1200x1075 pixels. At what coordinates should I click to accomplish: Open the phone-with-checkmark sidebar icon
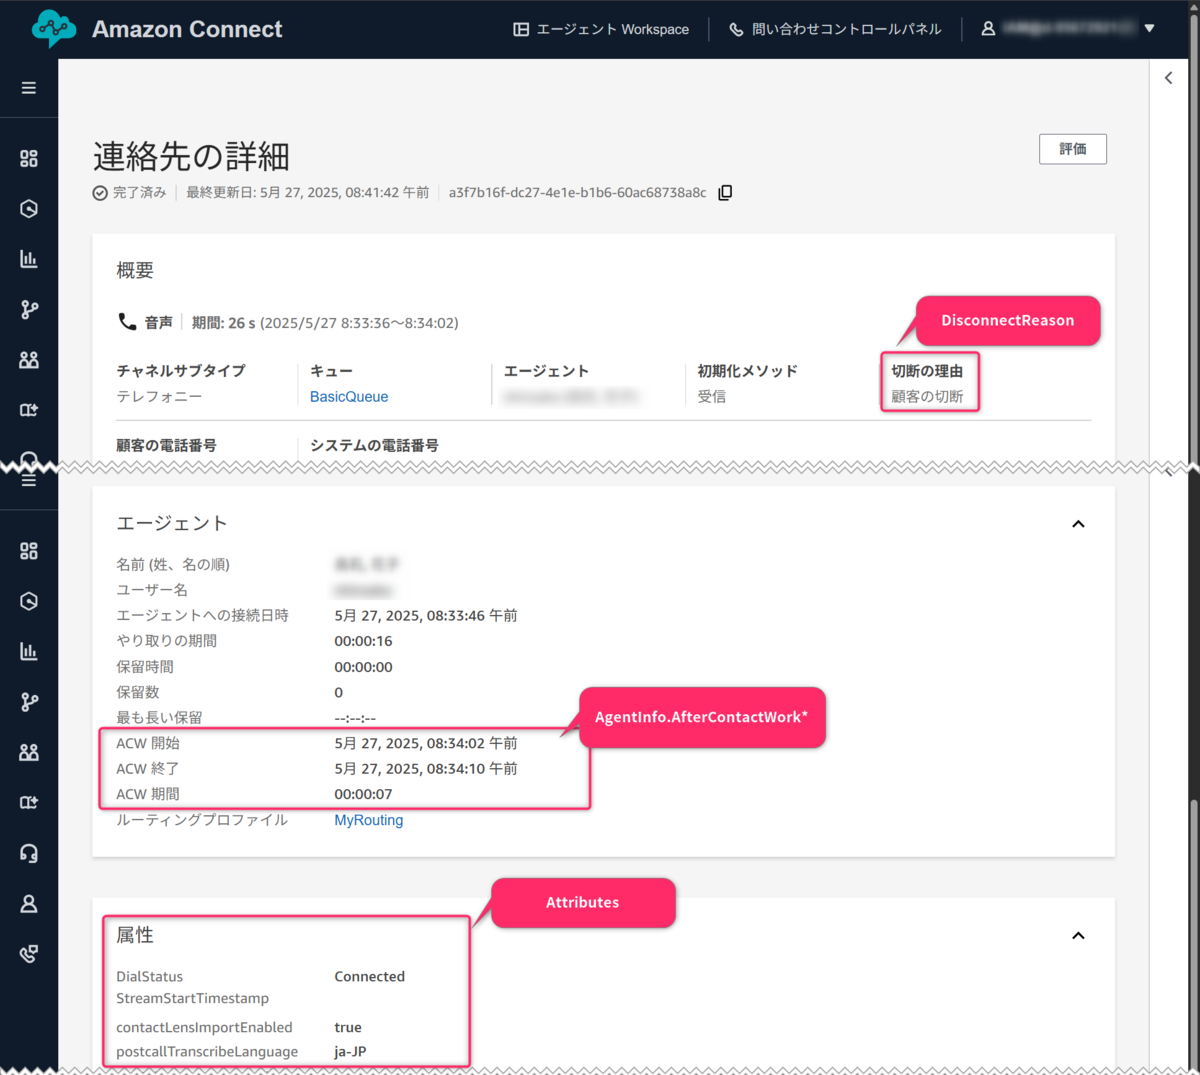tap(29, 954)
